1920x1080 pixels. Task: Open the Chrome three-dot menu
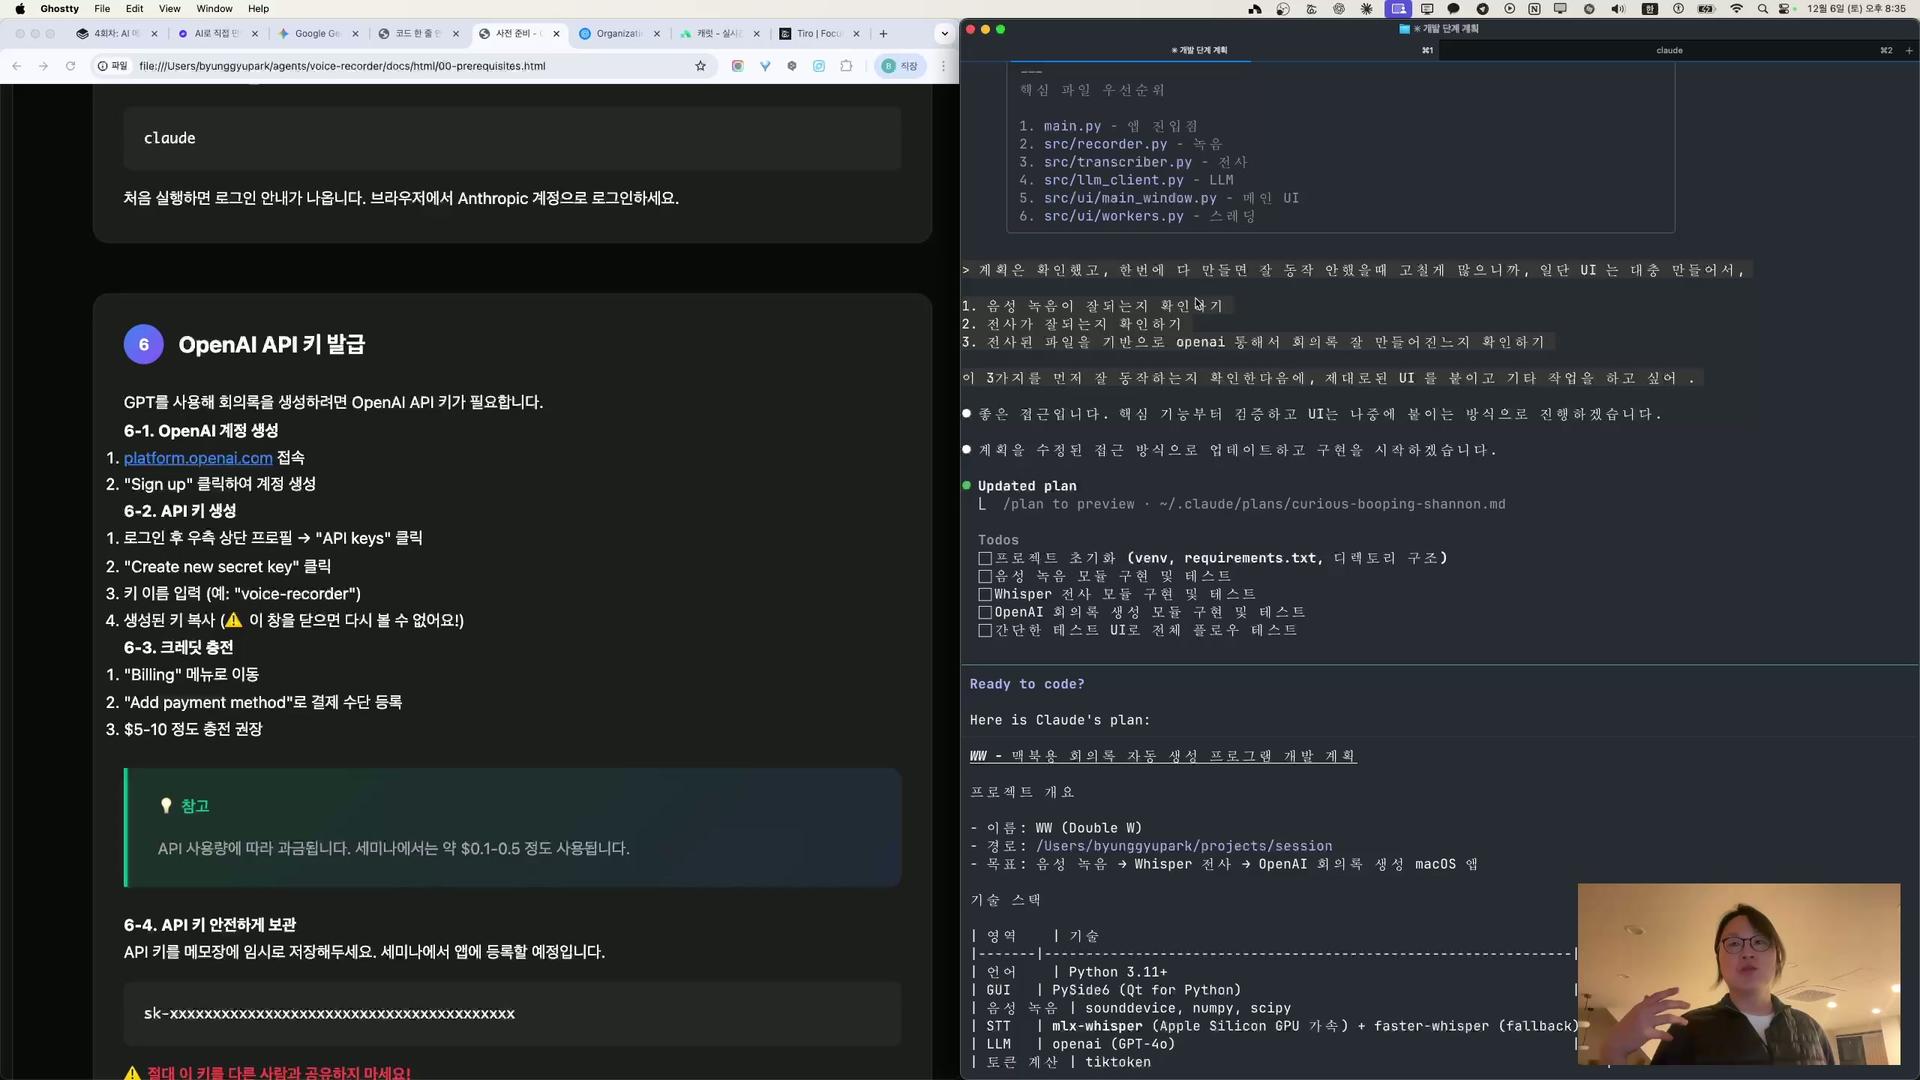[x=943, y=66]
